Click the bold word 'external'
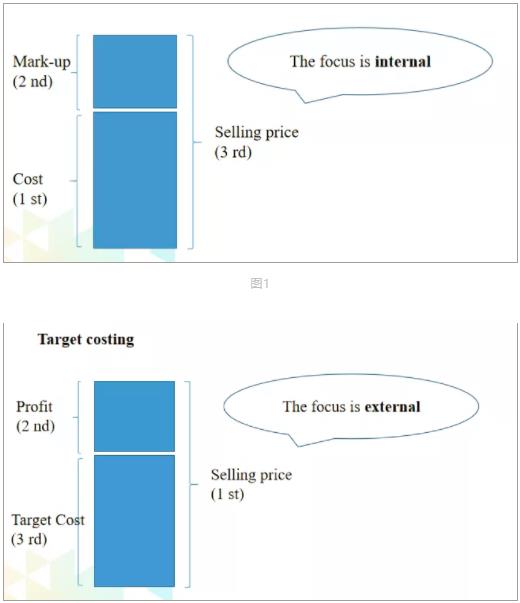 392,406
